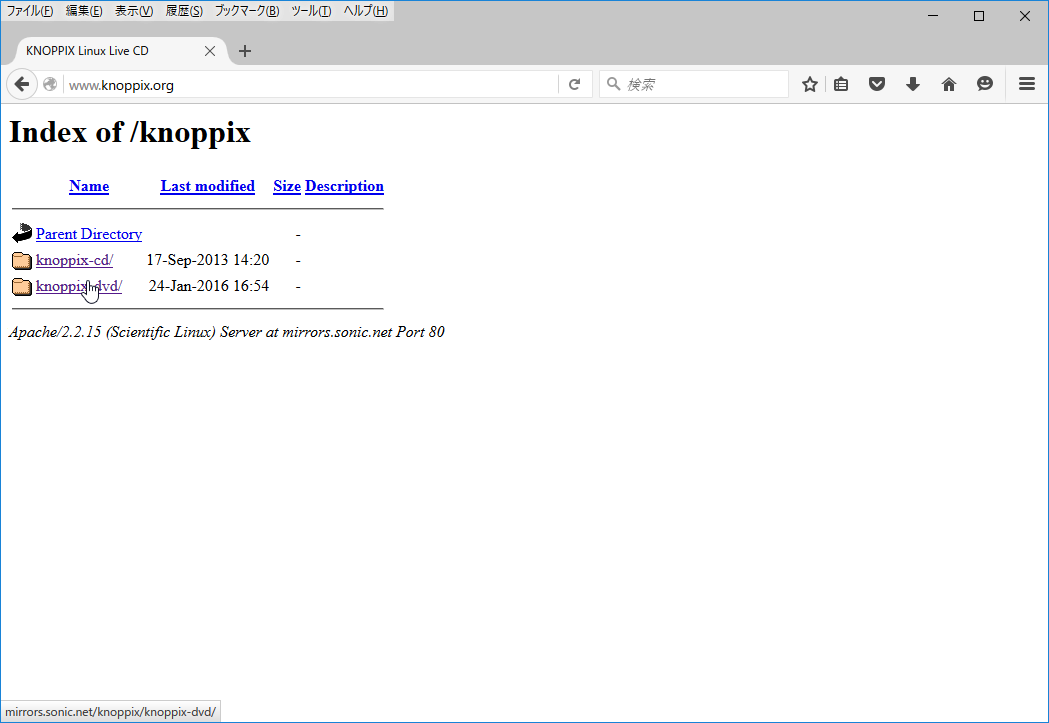This screenshot has height=723, width=1049.
Task: Save page to Pocket icon
Action: click(876, 84)
